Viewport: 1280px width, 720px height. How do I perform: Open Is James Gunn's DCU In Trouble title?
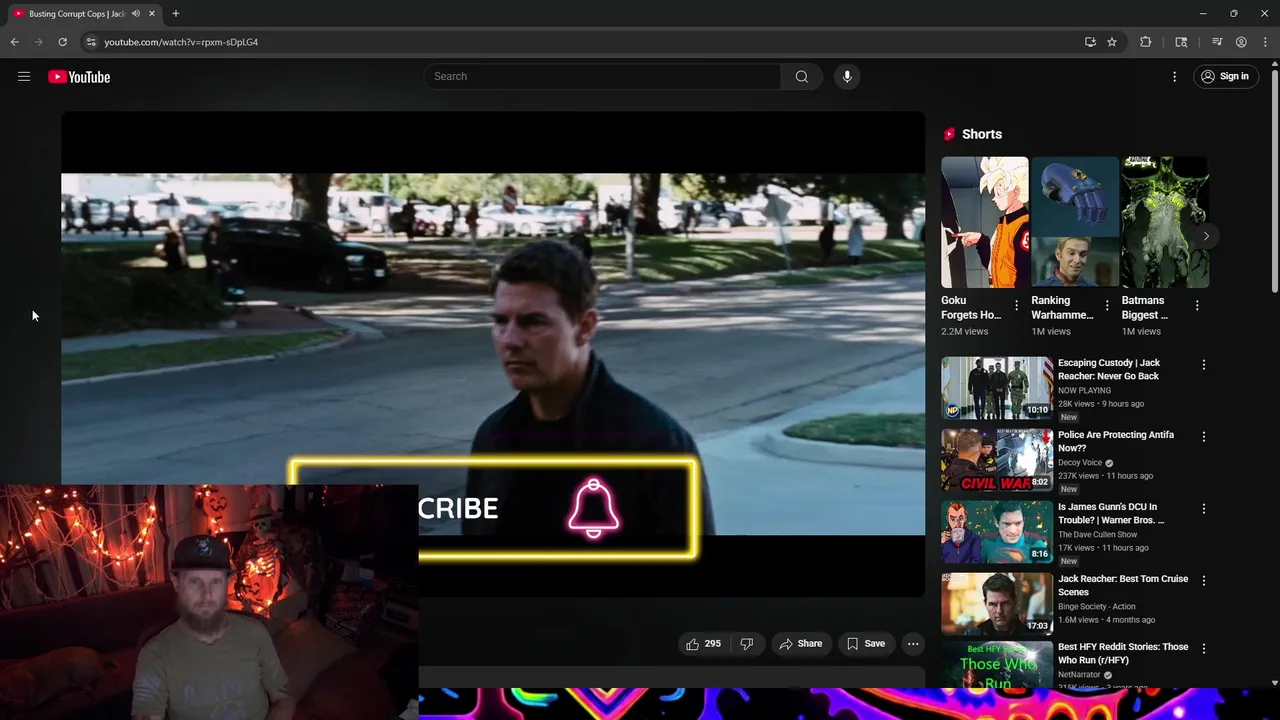coord(1111,513)
